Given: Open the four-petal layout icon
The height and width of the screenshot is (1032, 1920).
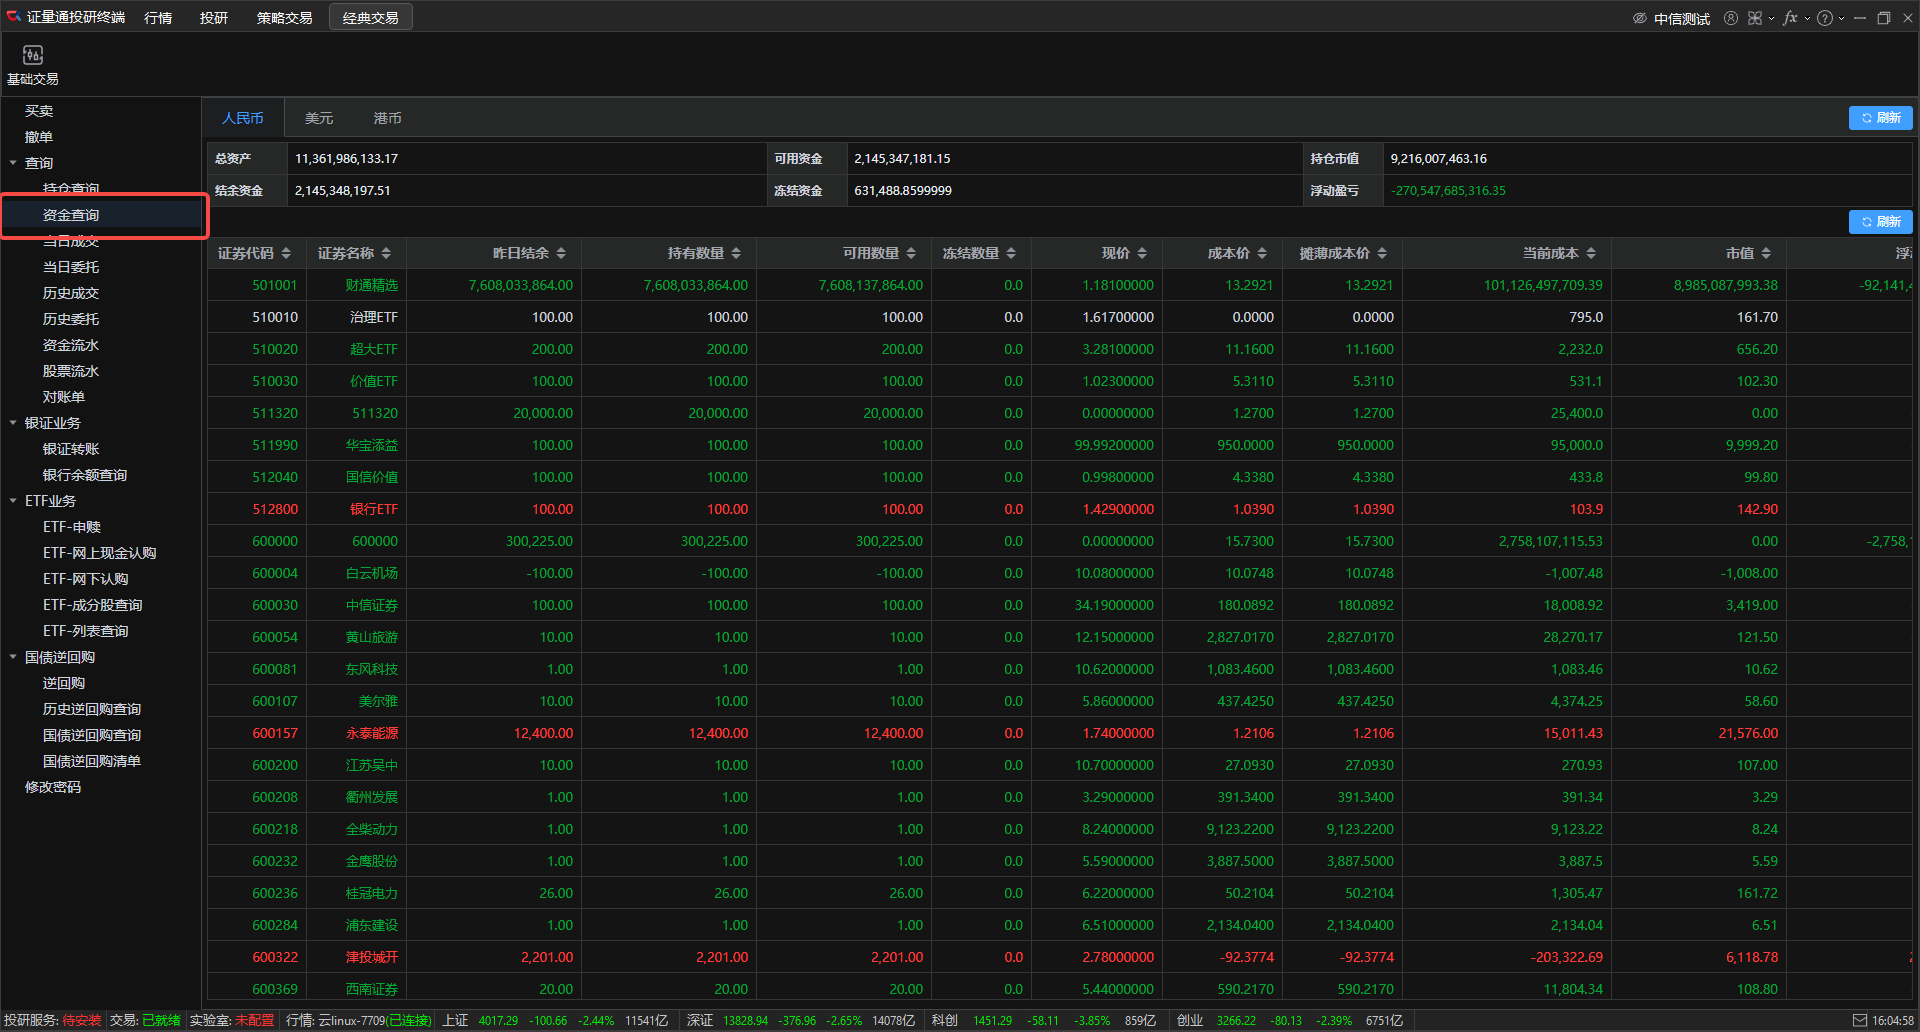Looking at the screenshot, I should 1755,18.
